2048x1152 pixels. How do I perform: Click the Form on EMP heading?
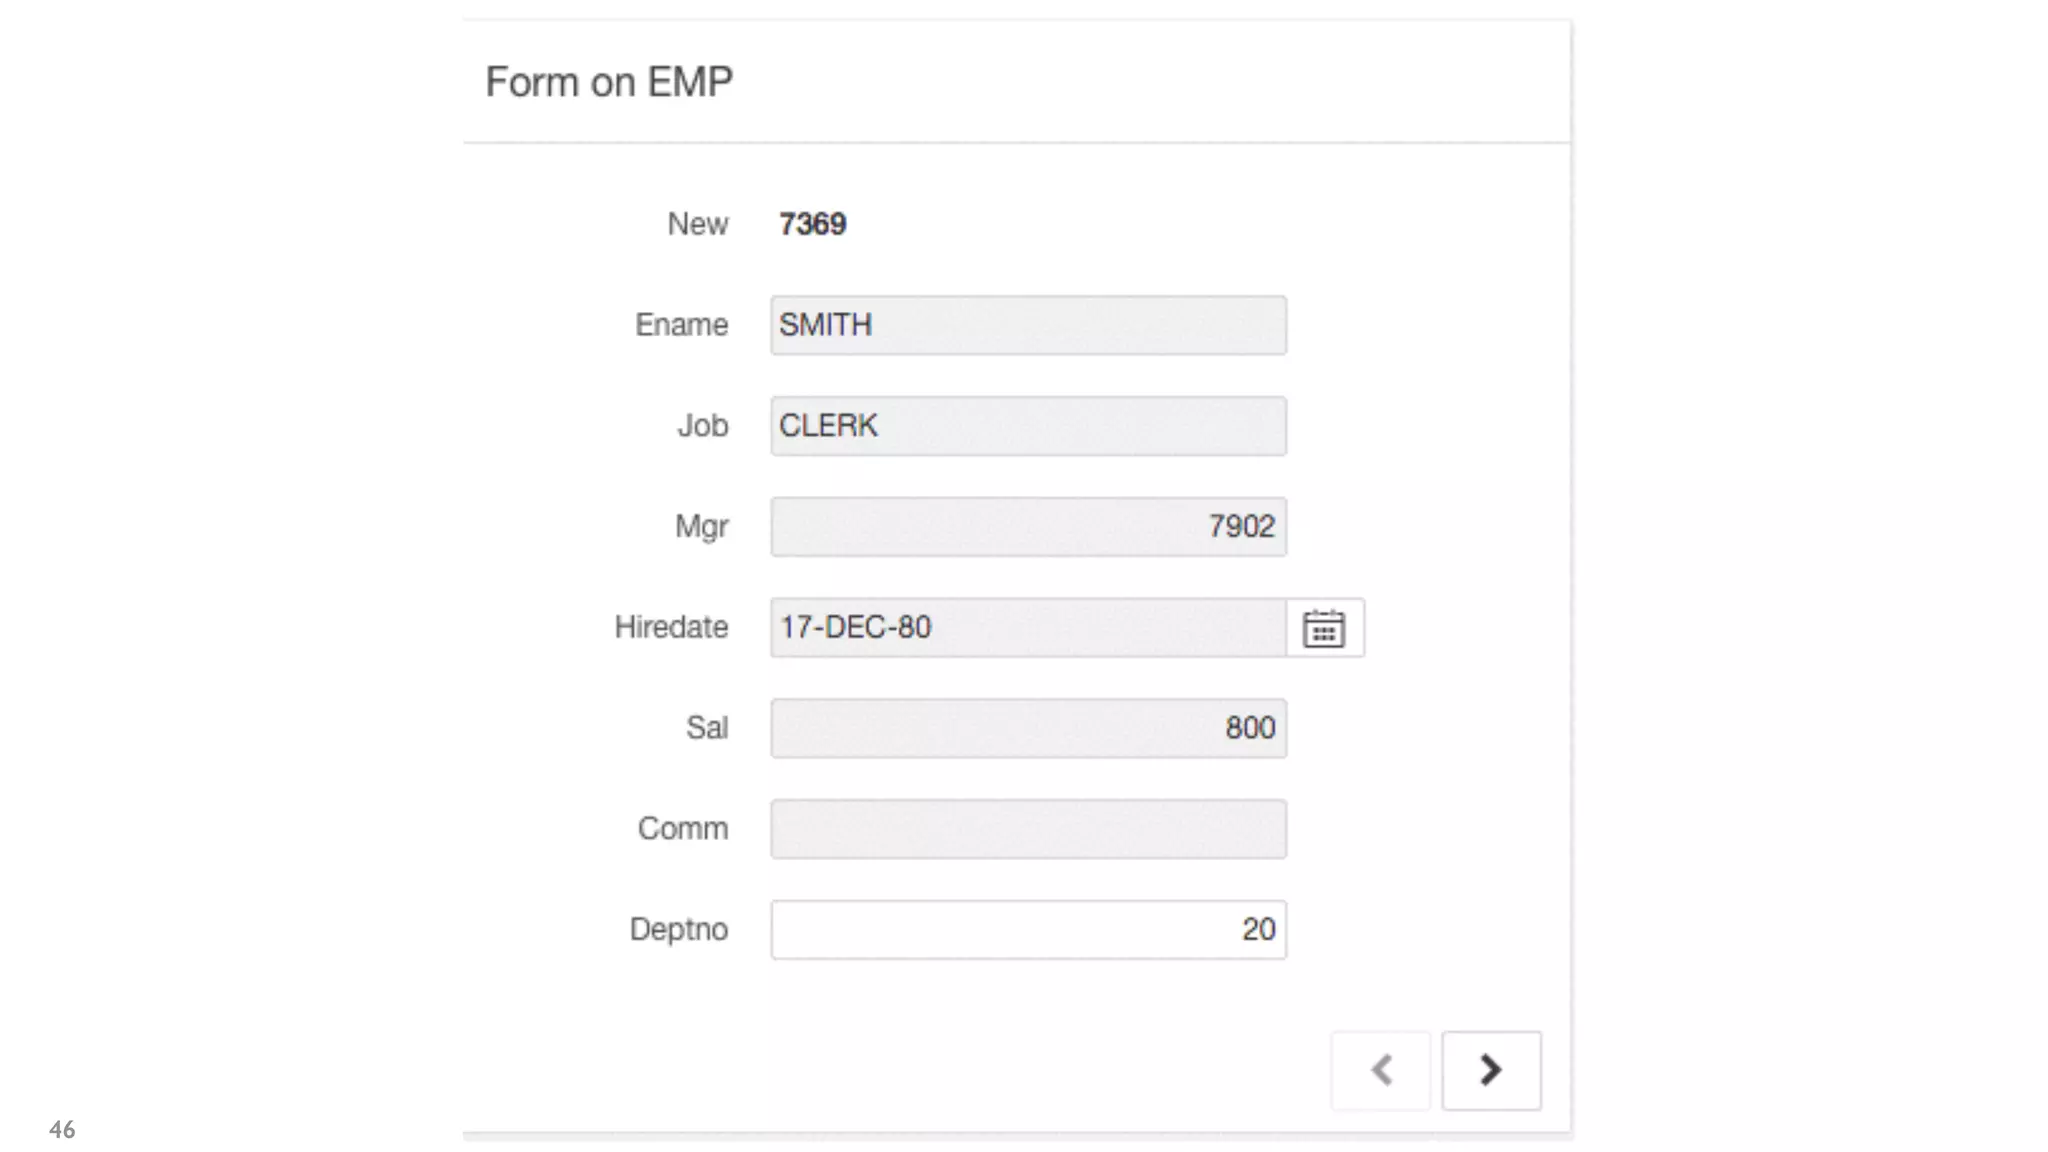[x=609, y=82]
